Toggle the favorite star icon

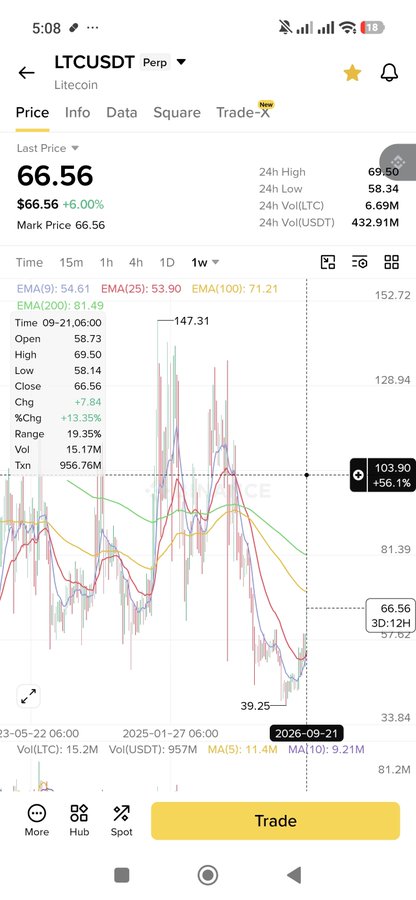[x=352, y=73]
